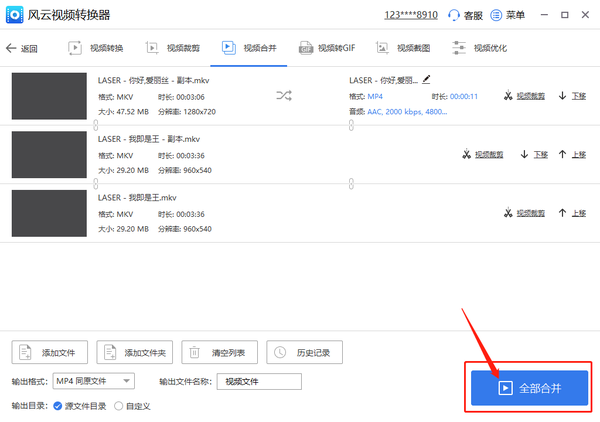
Task: Click the 大小: 47.52 MB text
Action: (123, 112)
